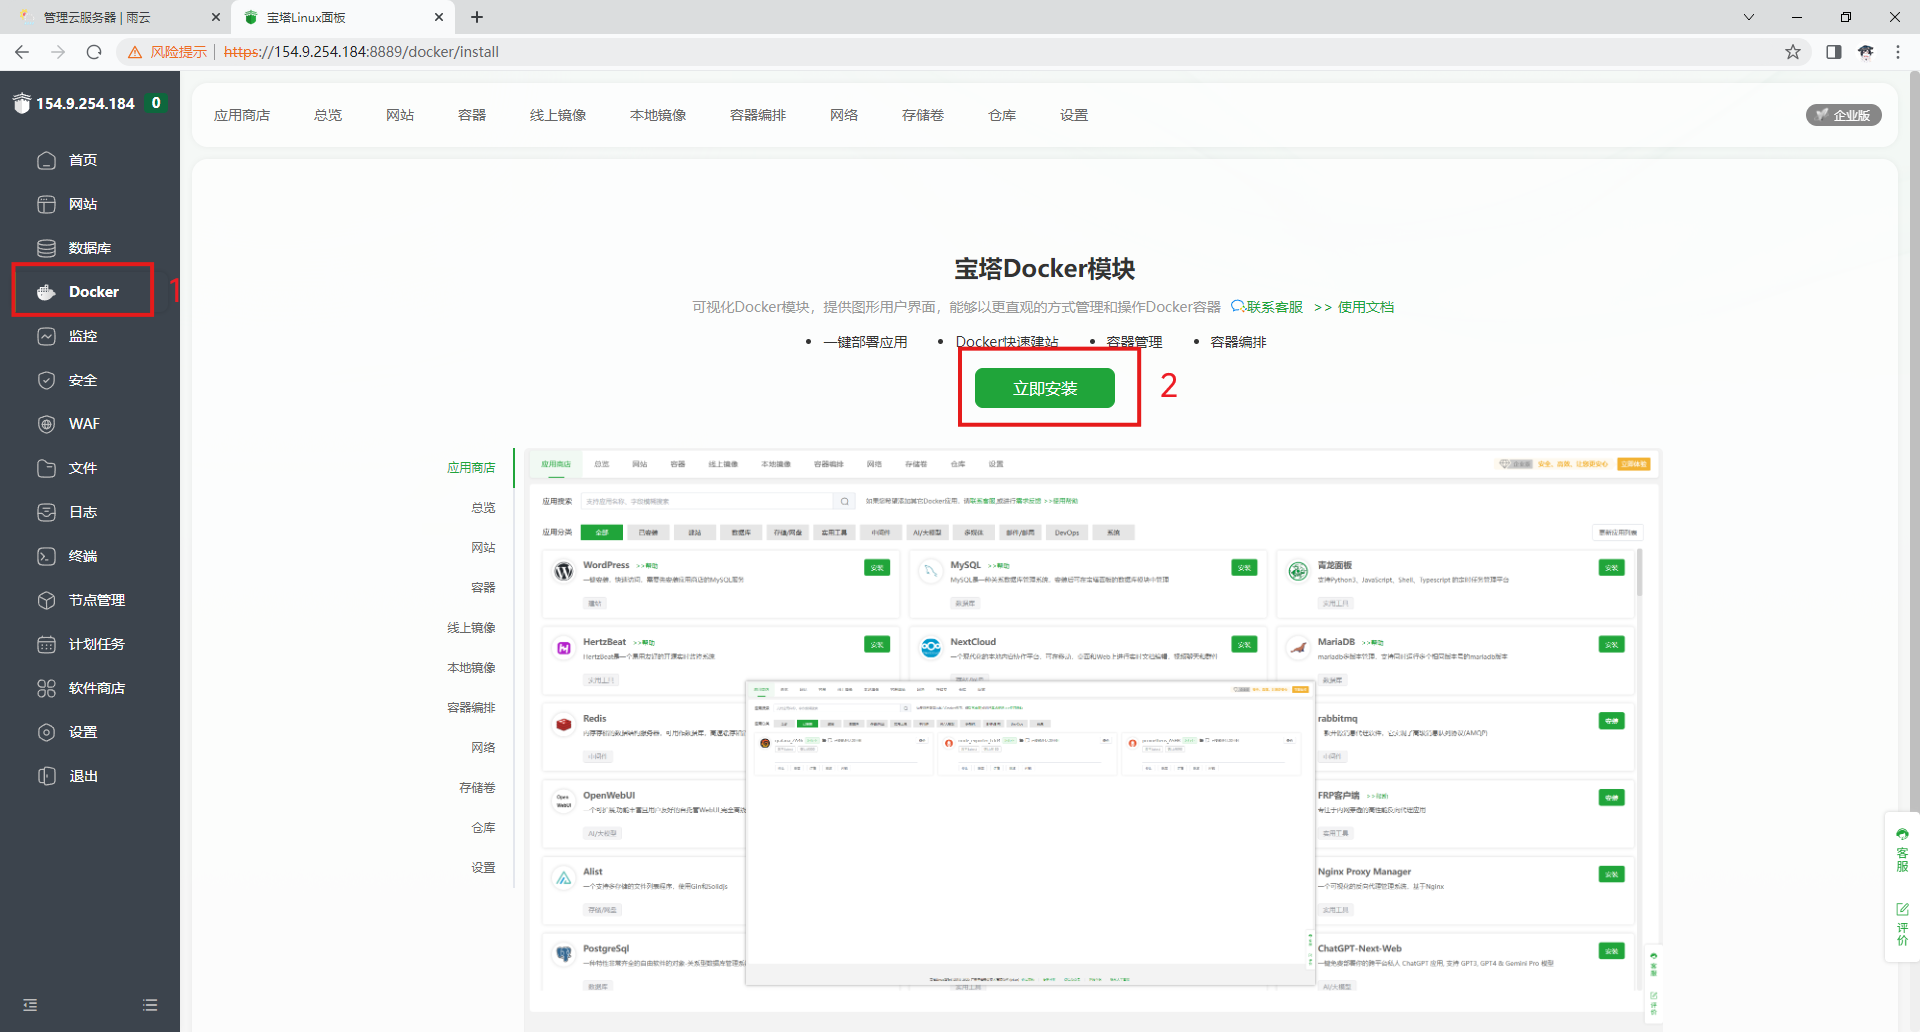1920x1032 pixels.
Task: Open the 使用文档 documentation link
Action: click(1364, 307)
